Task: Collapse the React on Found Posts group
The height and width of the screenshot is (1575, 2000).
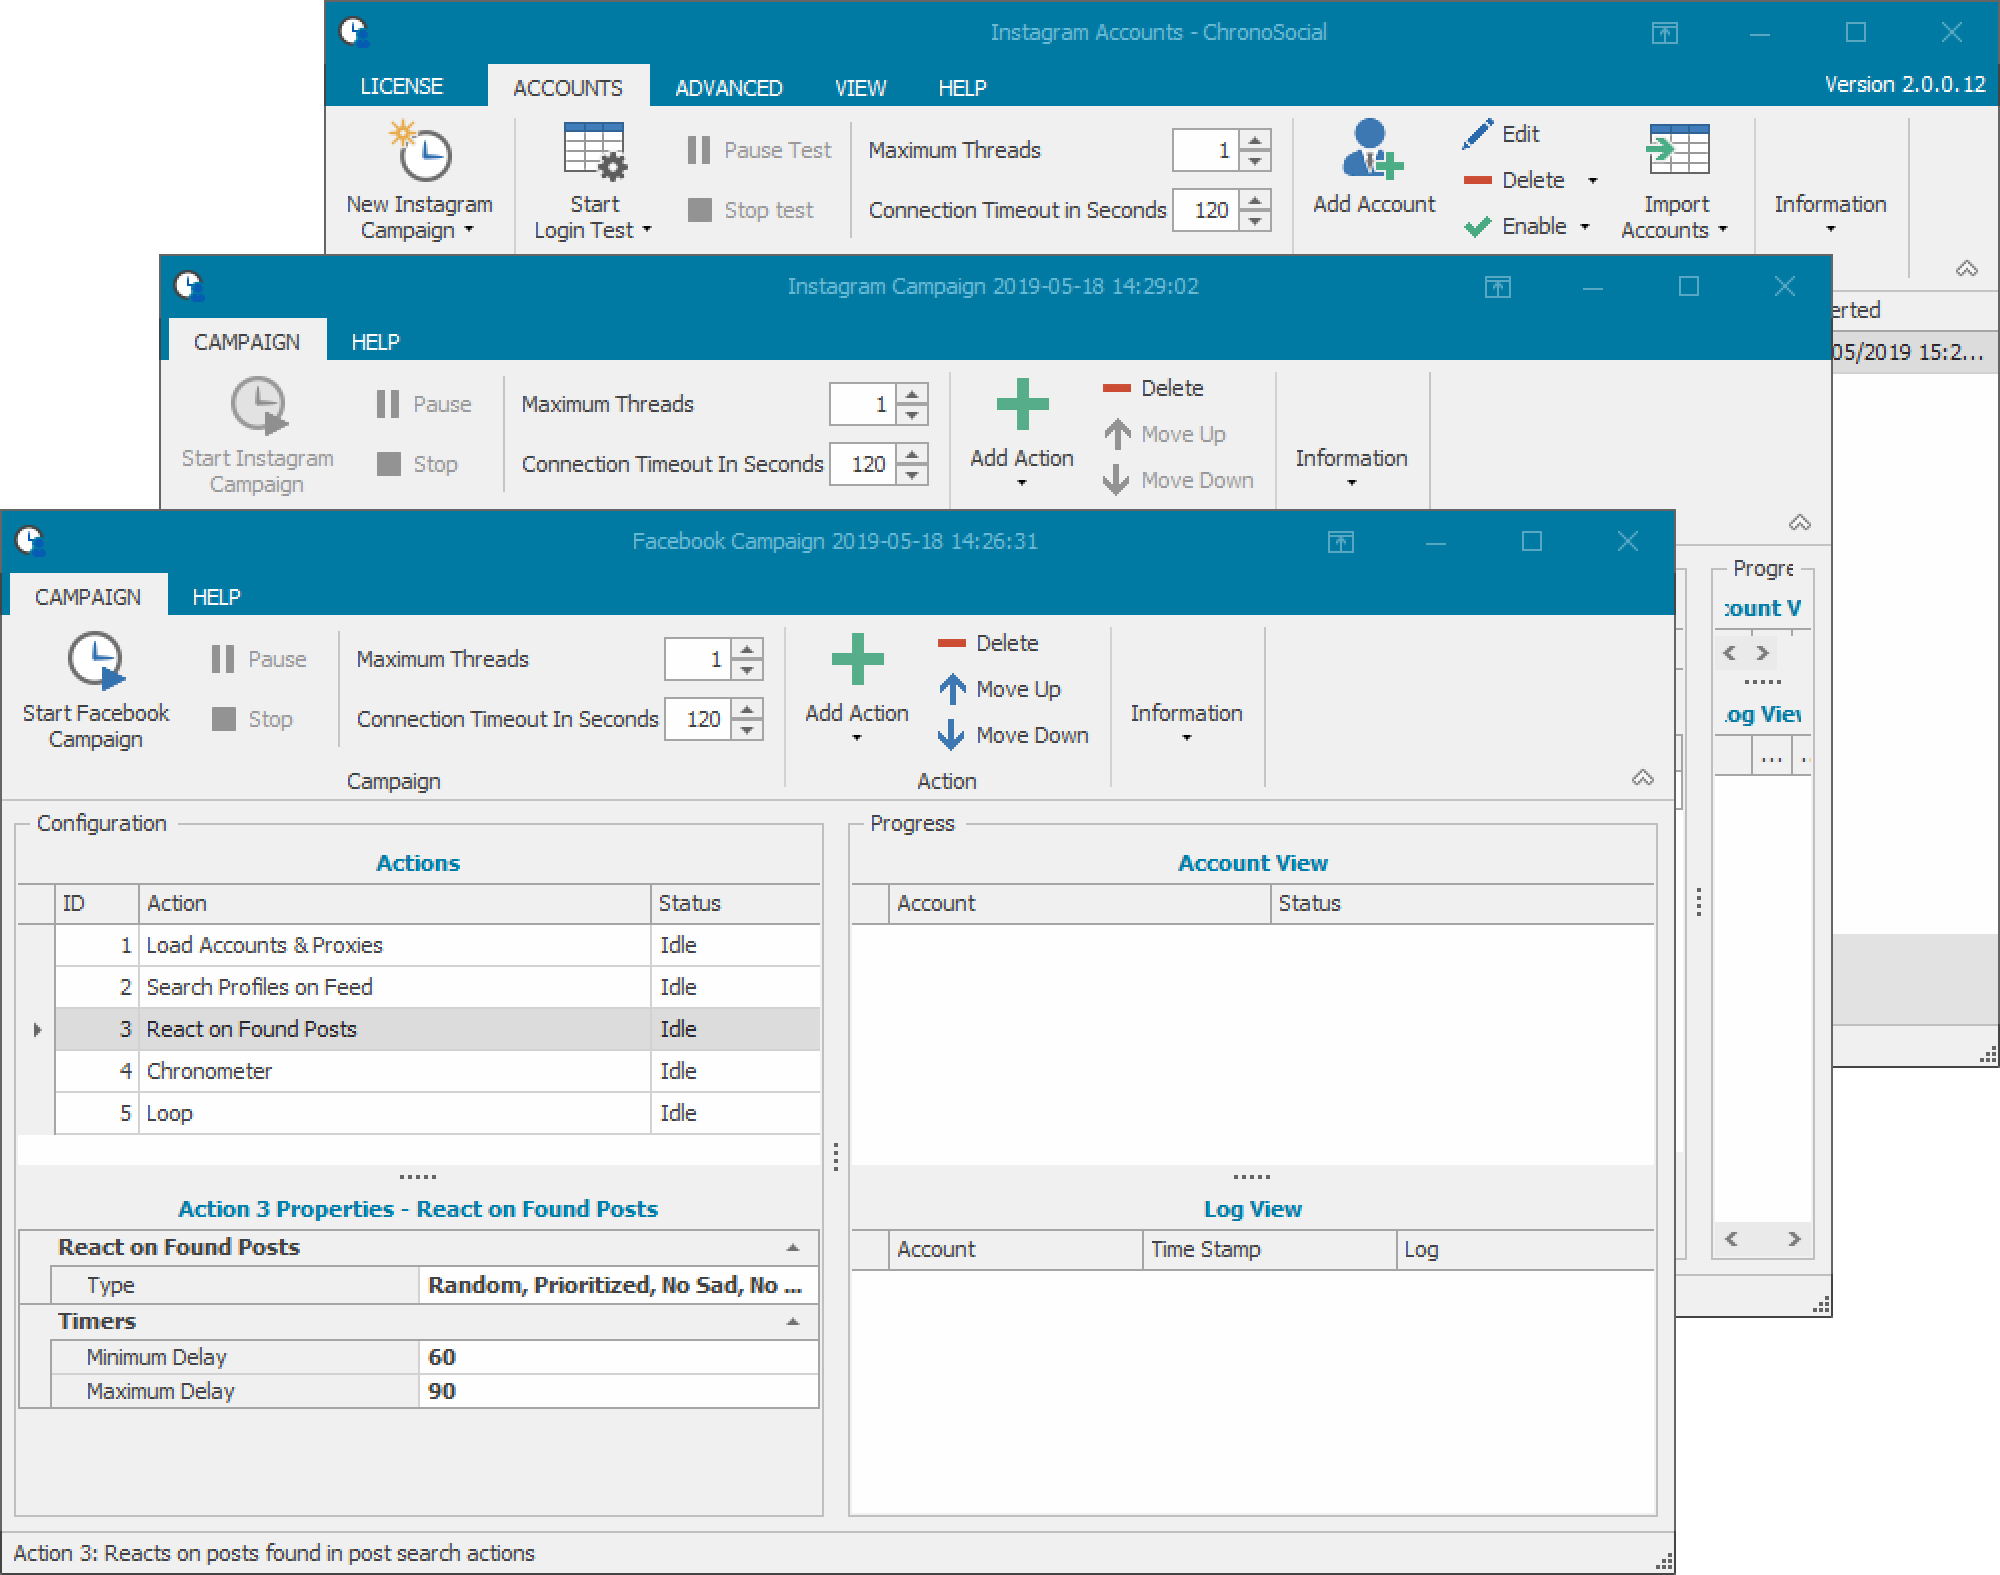Action: (x=793, y=1248)
